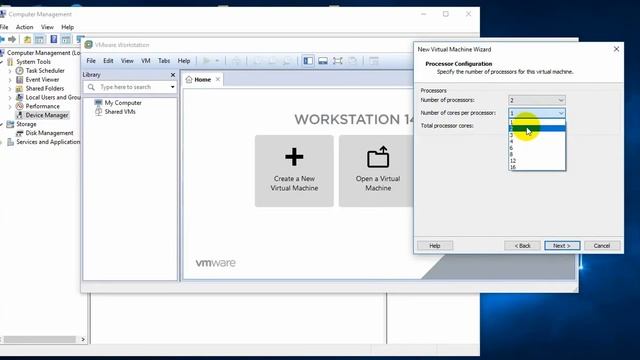Select Services and Applications in the tree
This screenshot has width=640, height=360.
[48, 142]
